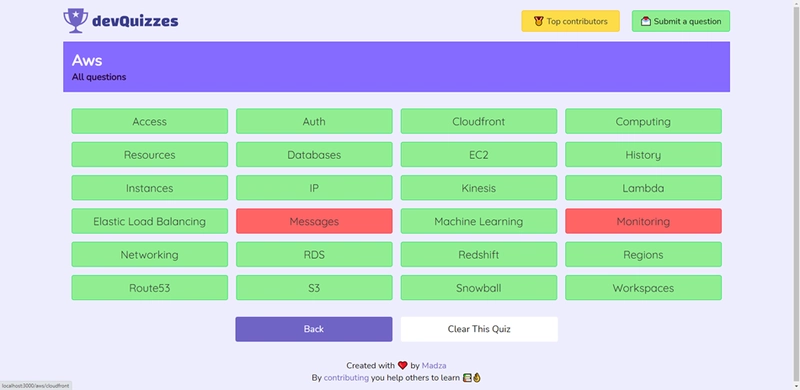
Task: Choose the red Monitoring category tile
Action: pyautogui.click(x=643, y=221)
